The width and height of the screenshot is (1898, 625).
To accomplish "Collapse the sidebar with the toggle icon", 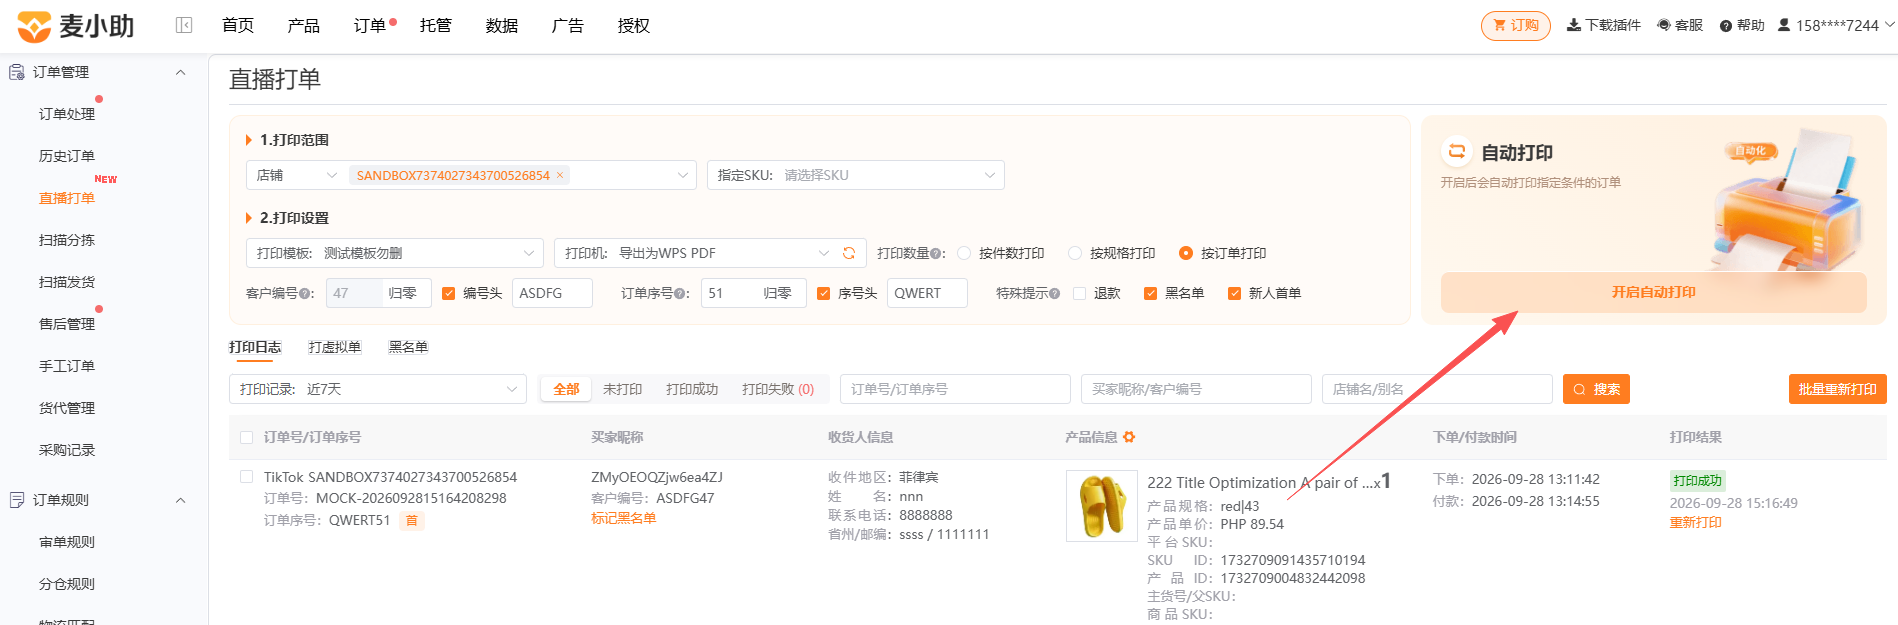I will pyautogui.click(x=184, y=25).
